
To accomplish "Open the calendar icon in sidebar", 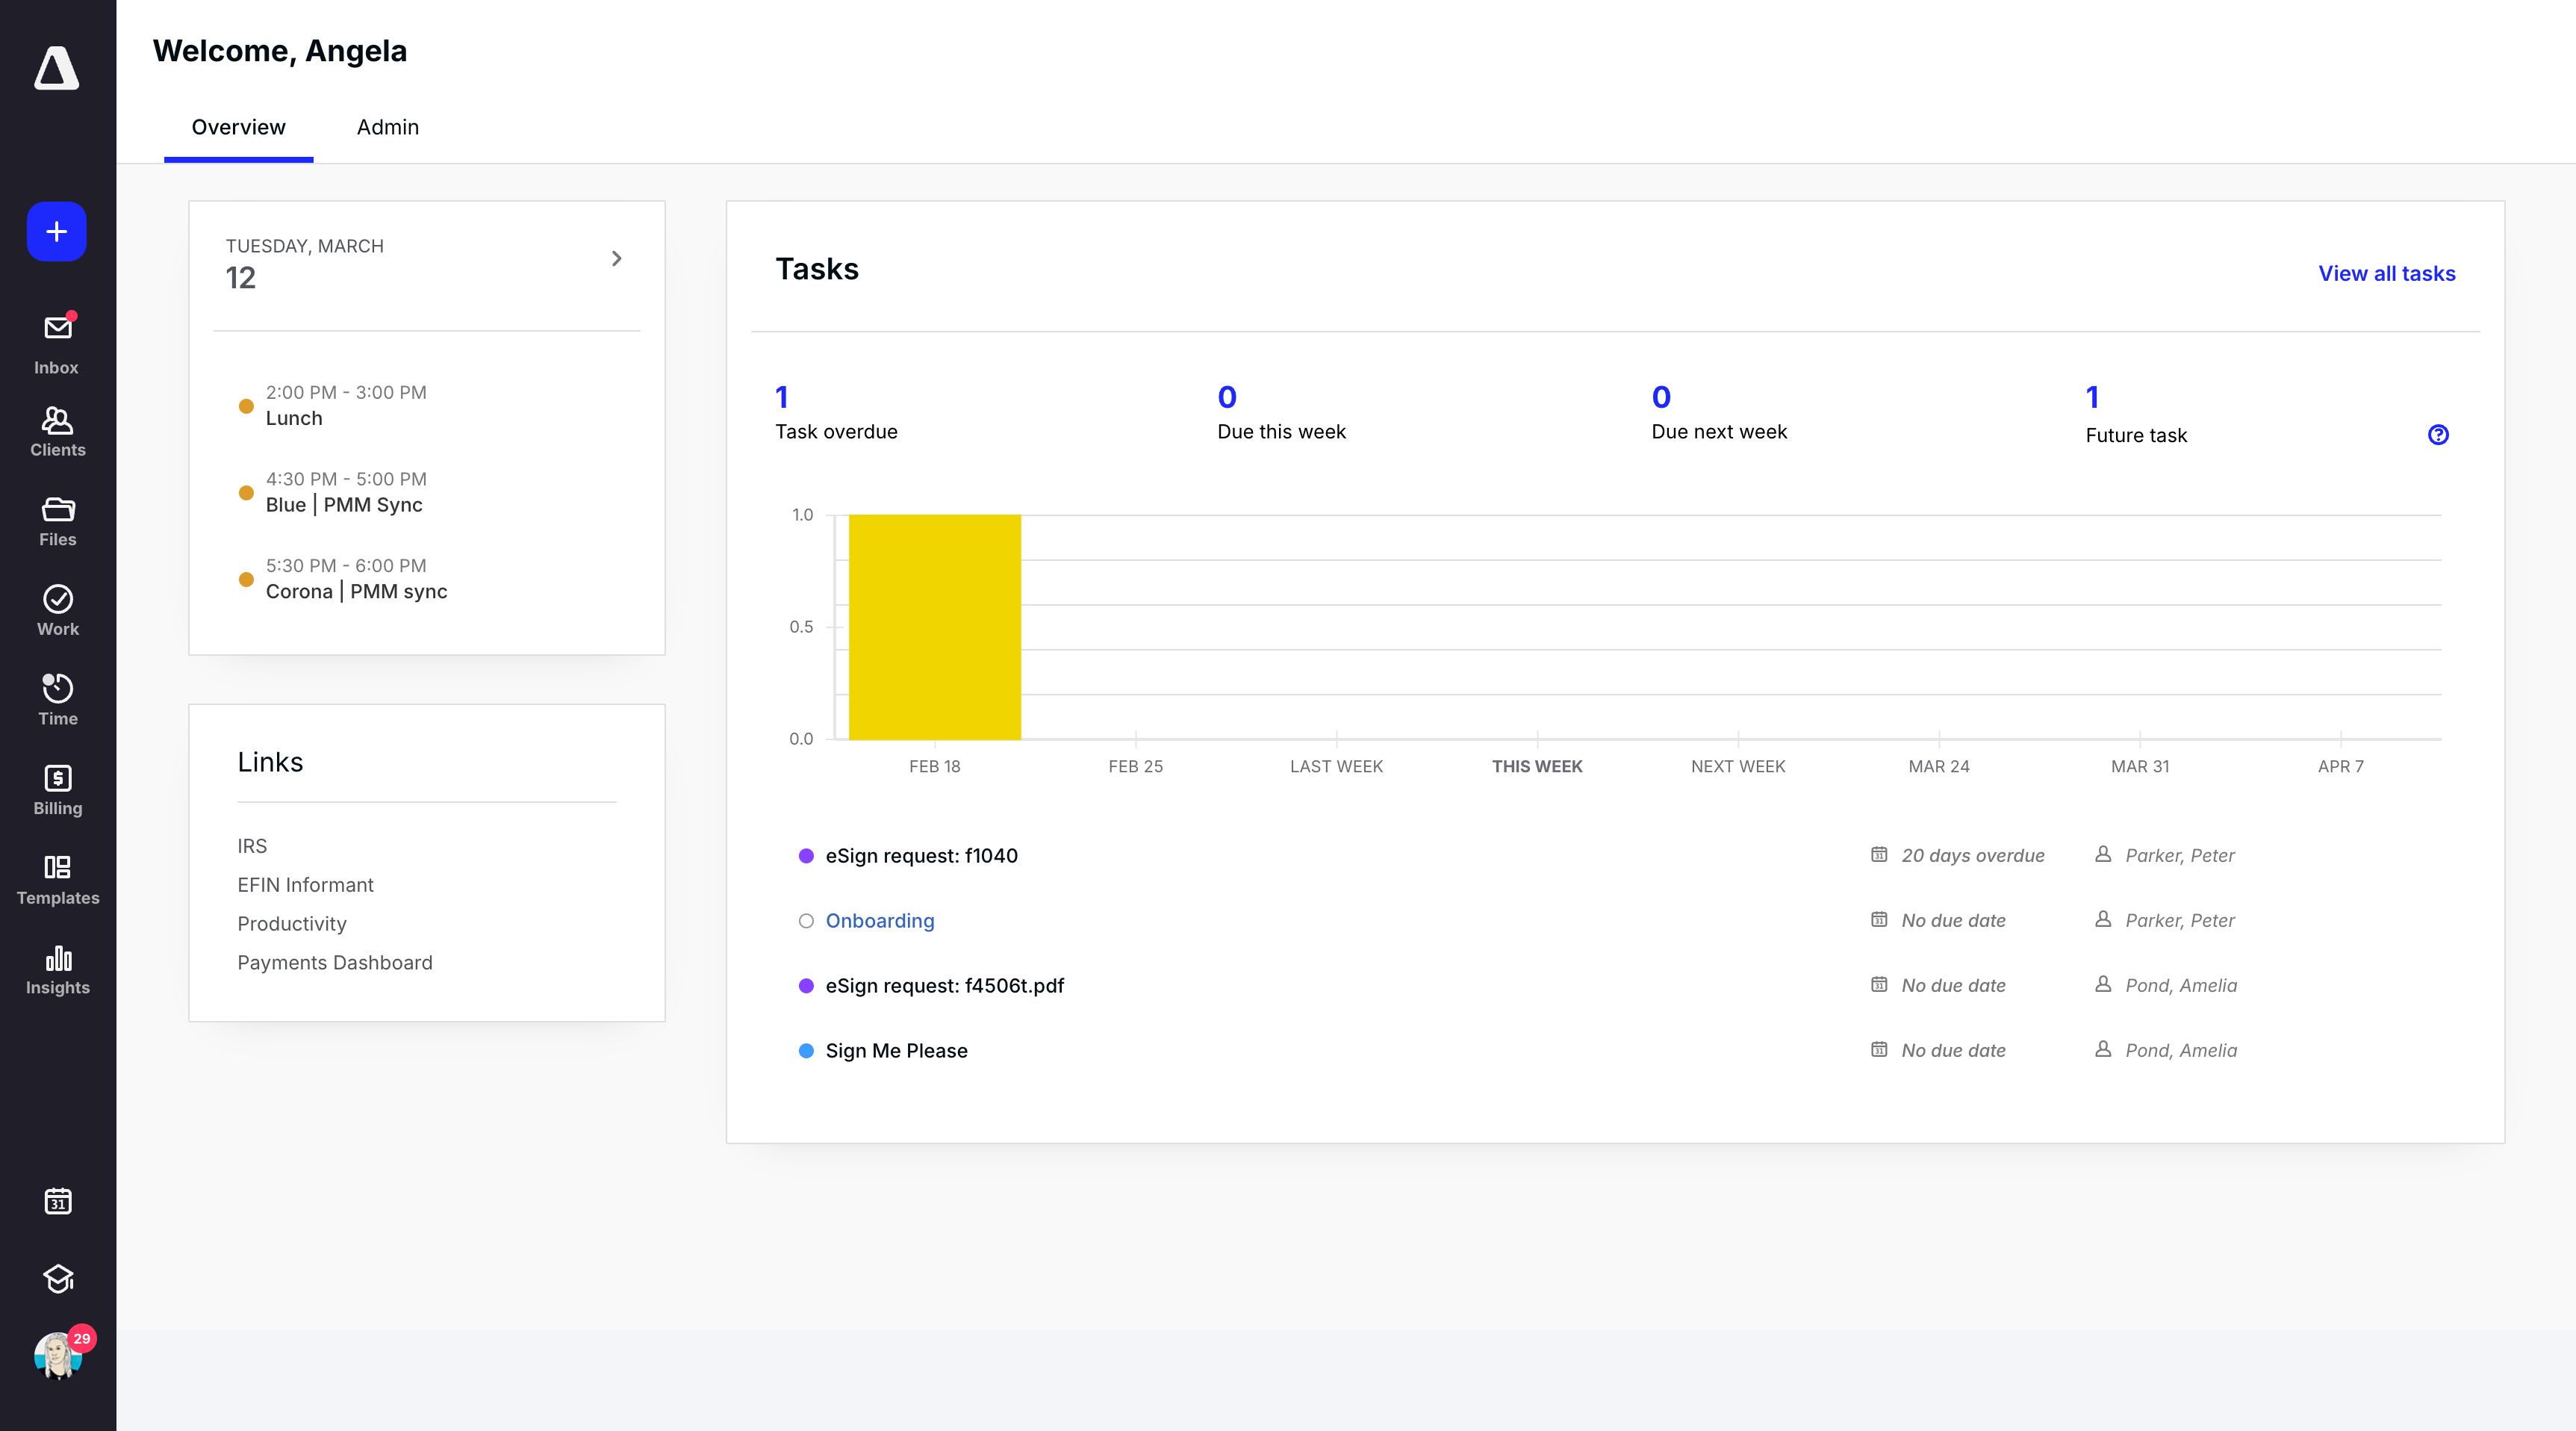I will [x=57, y=1201].
